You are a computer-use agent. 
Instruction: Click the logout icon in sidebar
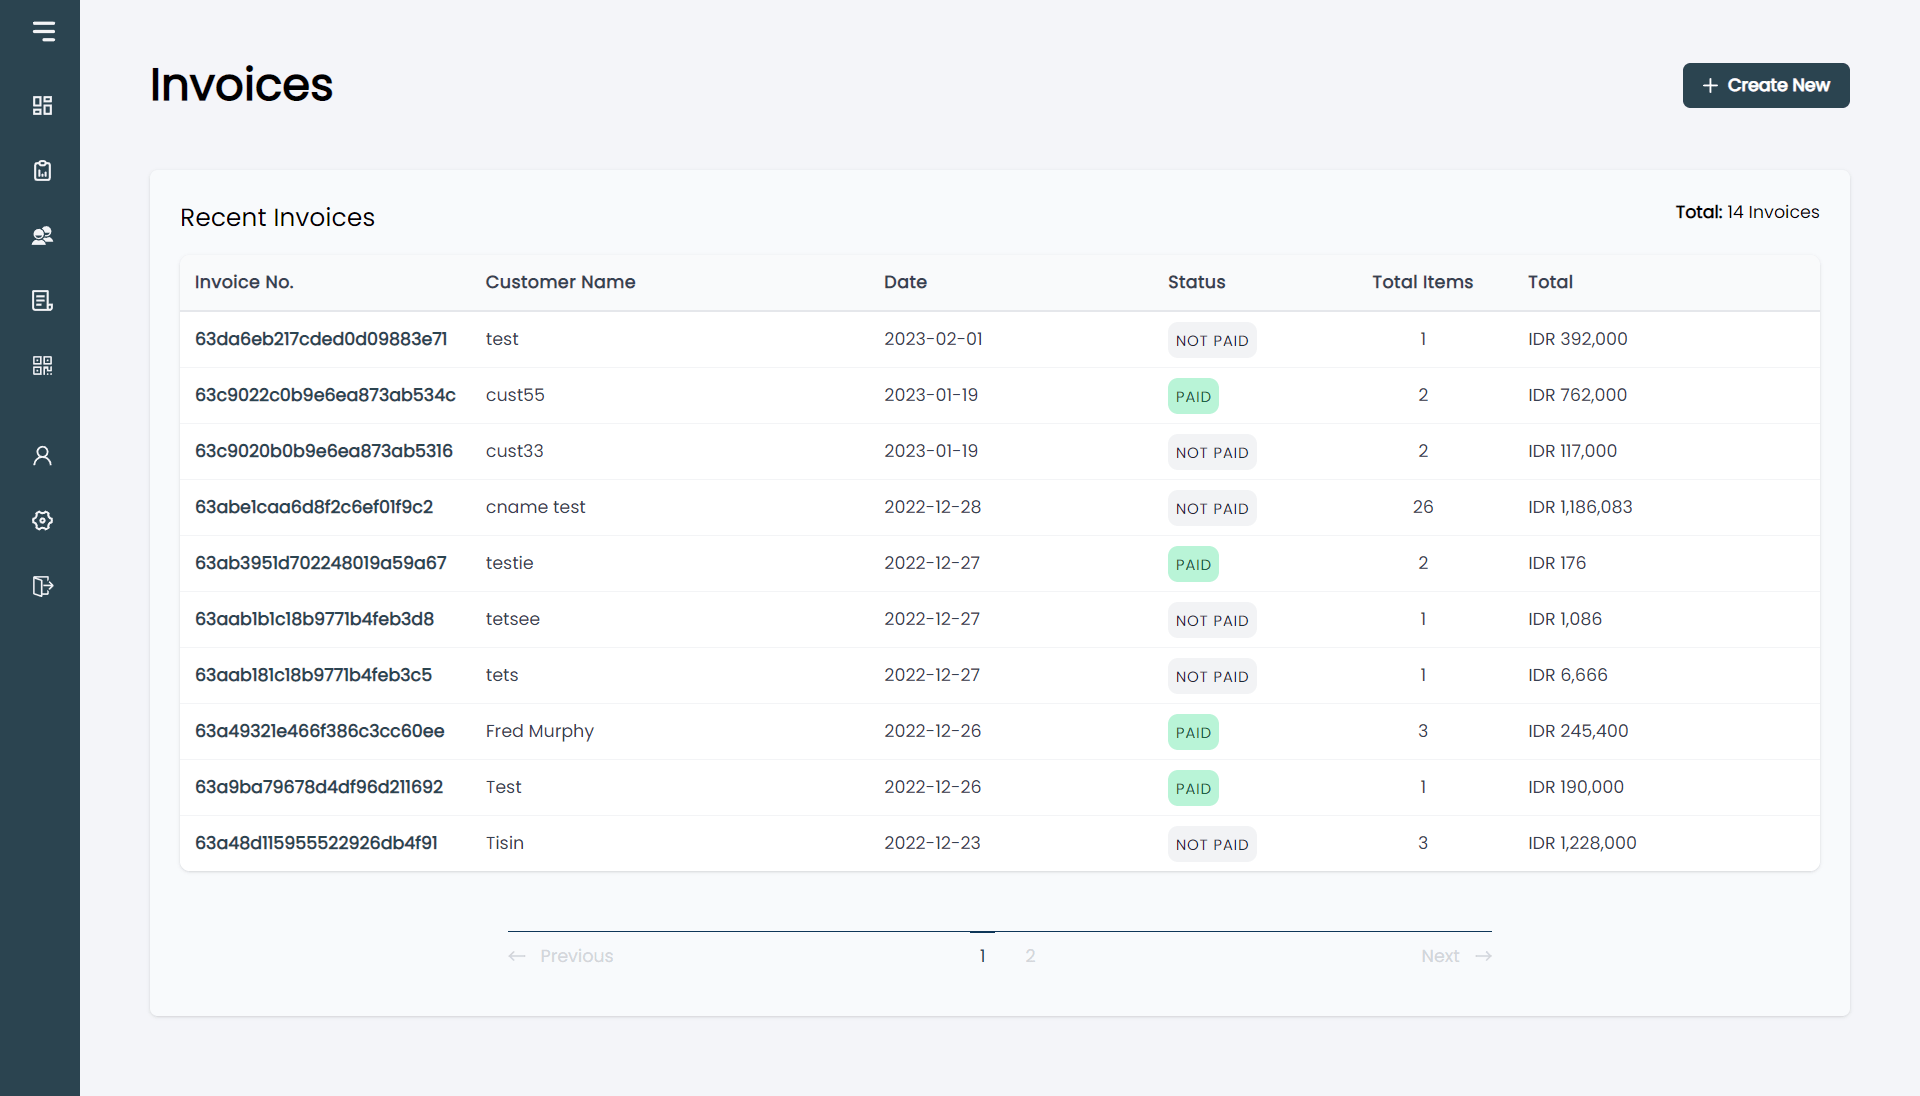coord(42,586)
